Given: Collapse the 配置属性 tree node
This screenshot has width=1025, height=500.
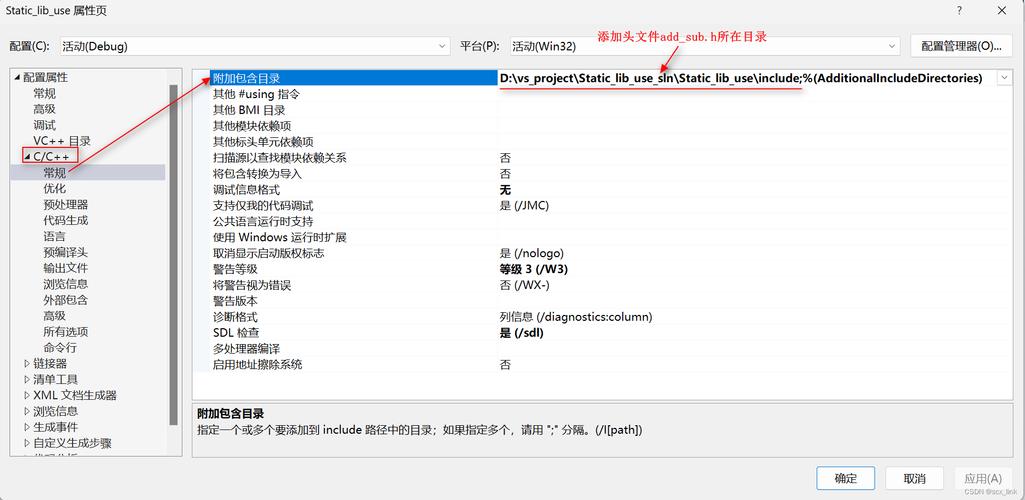Looking at the screenshot, I should click(18, 78).
